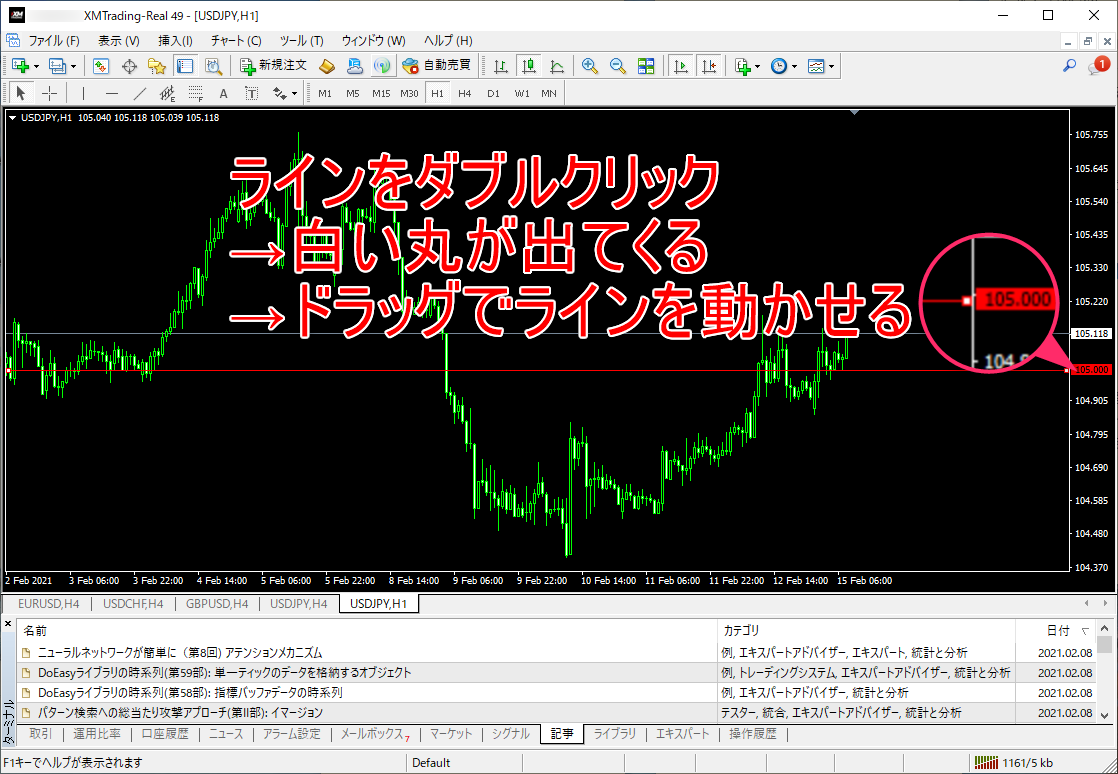
Task: Open the ファイル (F) menu
Action: pyautogui.click(x=53, y=41)
